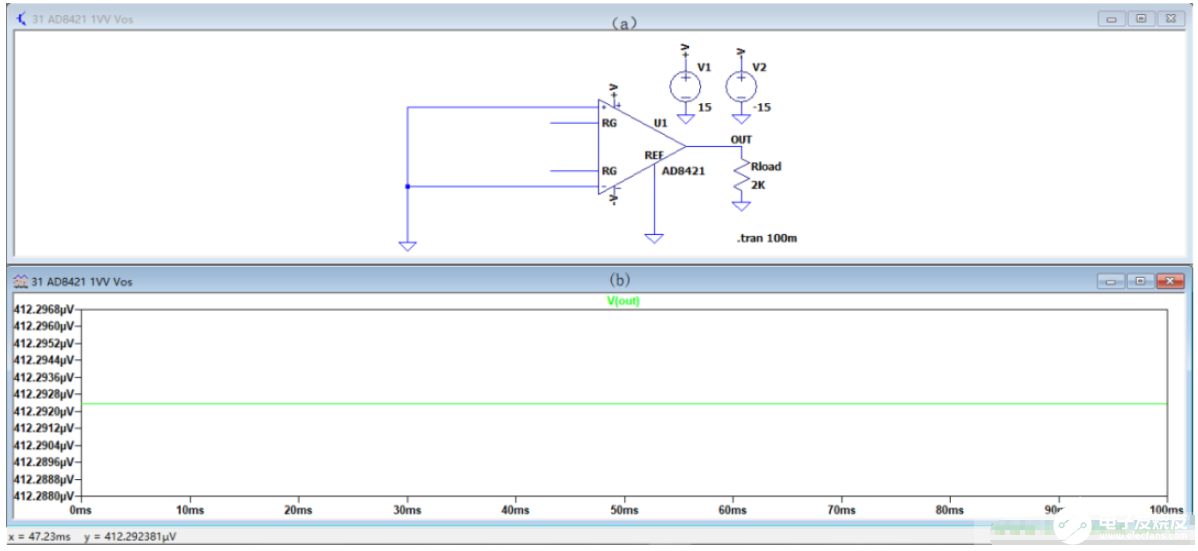Click ground symbol under V2 source
The image size is (1198, 551).
coord(740,118)
